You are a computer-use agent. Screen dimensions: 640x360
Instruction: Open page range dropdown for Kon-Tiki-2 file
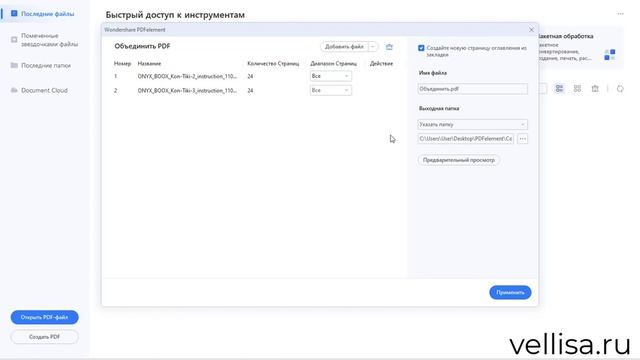click(x=331, y=76)
